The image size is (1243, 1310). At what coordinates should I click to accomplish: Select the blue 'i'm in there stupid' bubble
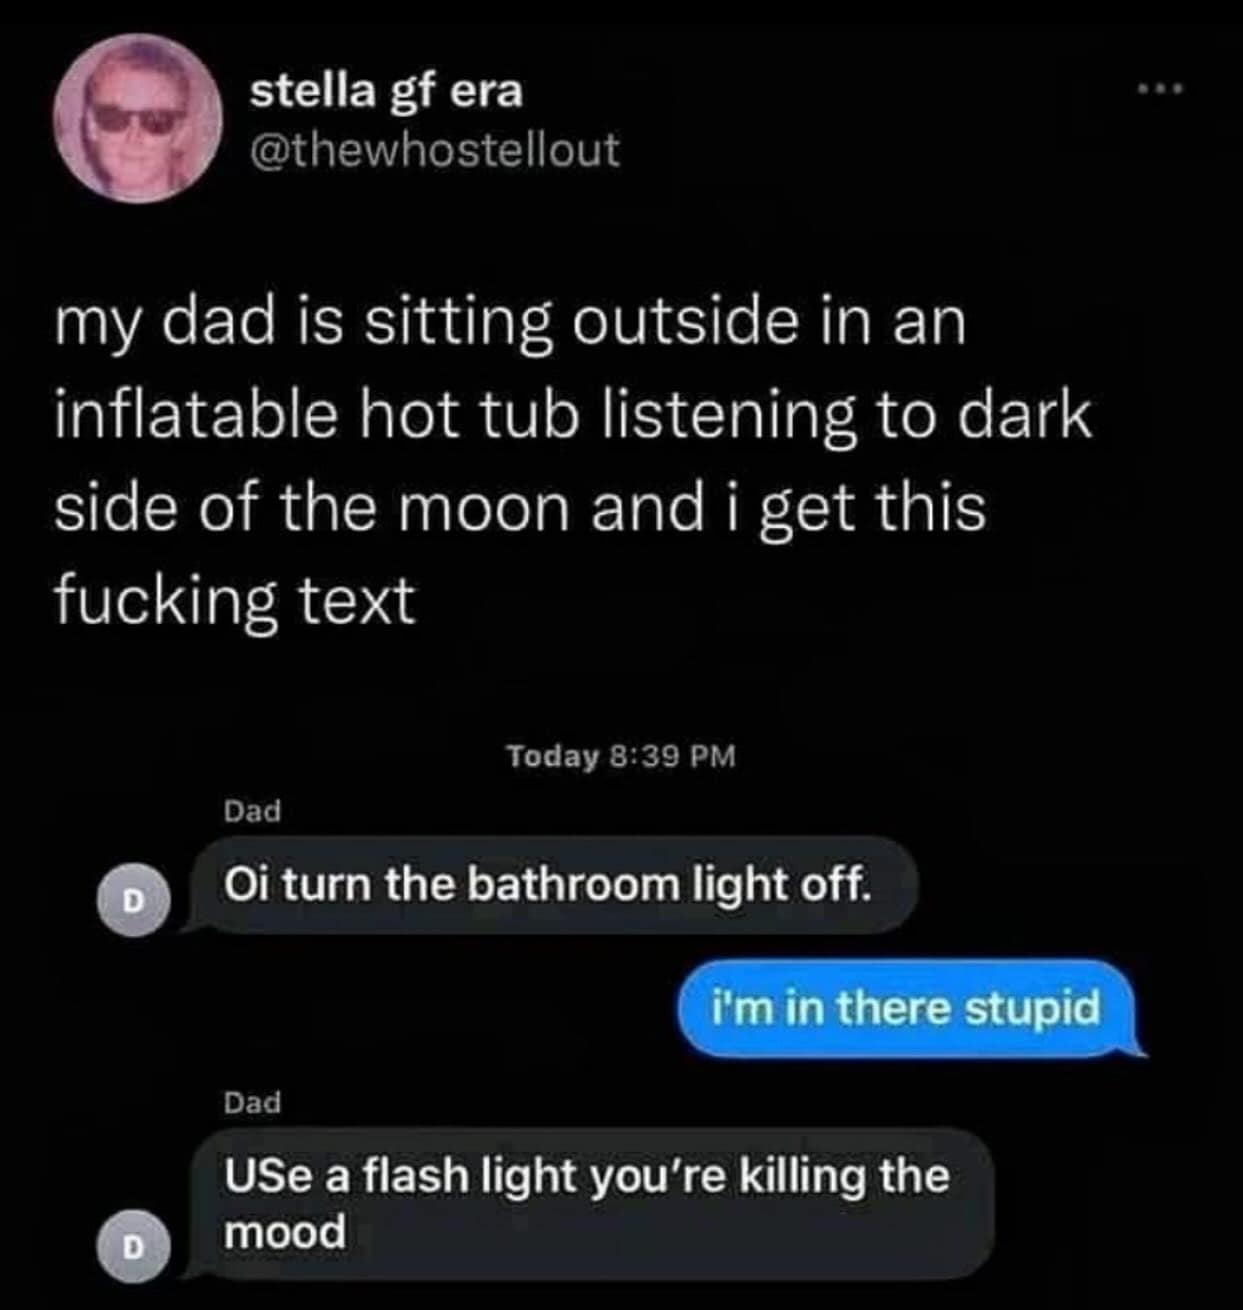[x=908, y=1008]
